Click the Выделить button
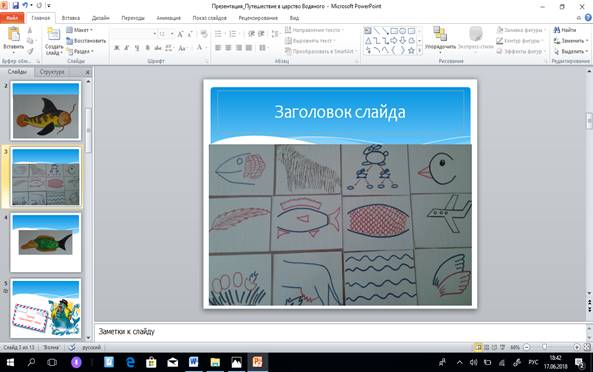This screenshot has height=372, width=593. [571, 51]
